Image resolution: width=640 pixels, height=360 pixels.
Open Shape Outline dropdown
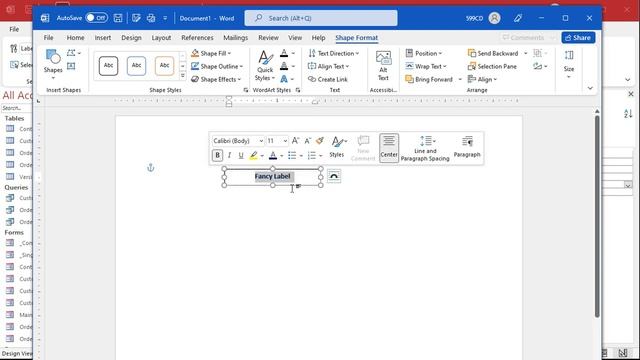[217, 66]
